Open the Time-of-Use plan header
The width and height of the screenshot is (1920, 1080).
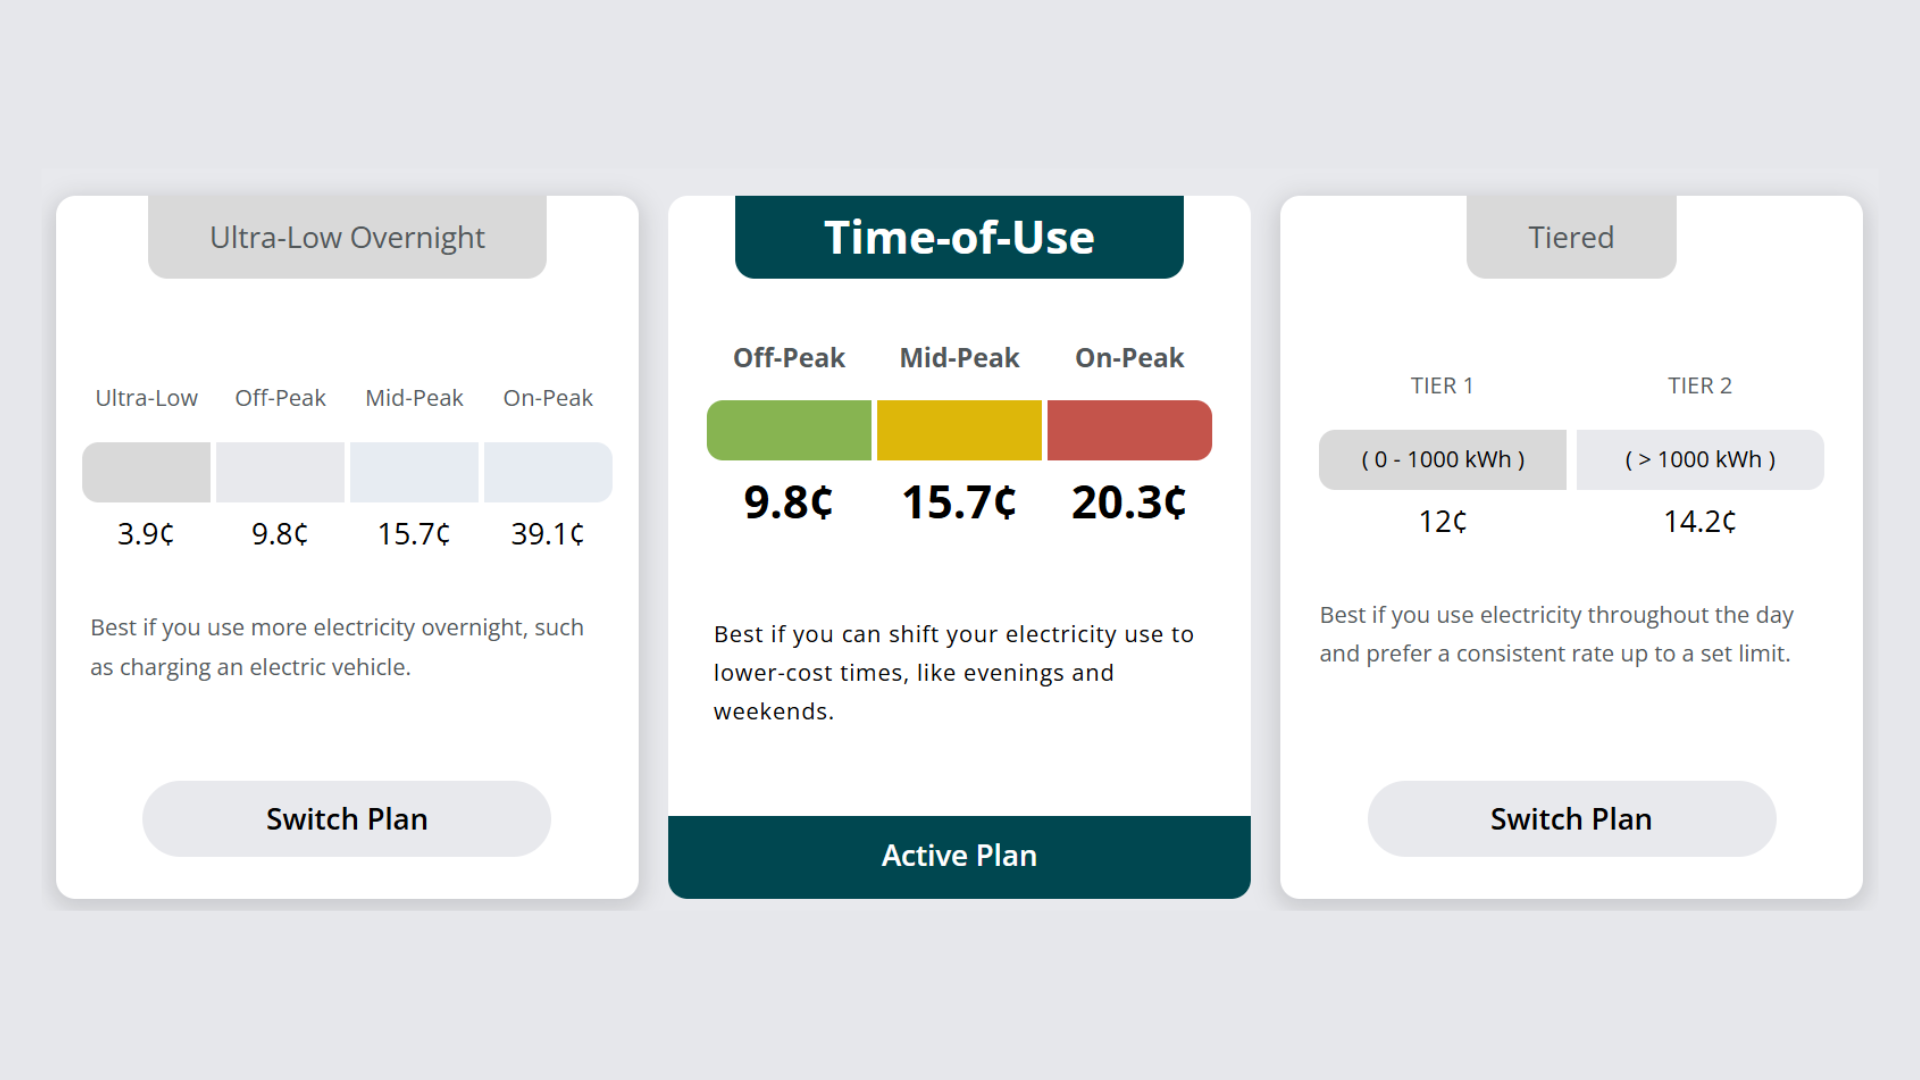(958, 237)
